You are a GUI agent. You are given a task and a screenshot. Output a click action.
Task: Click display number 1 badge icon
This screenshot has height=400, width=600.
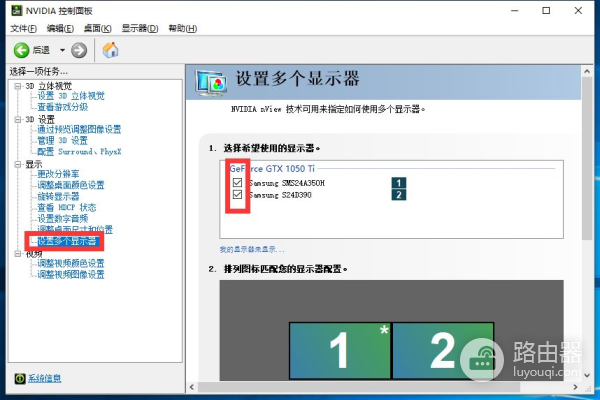[x=399, y=183]
